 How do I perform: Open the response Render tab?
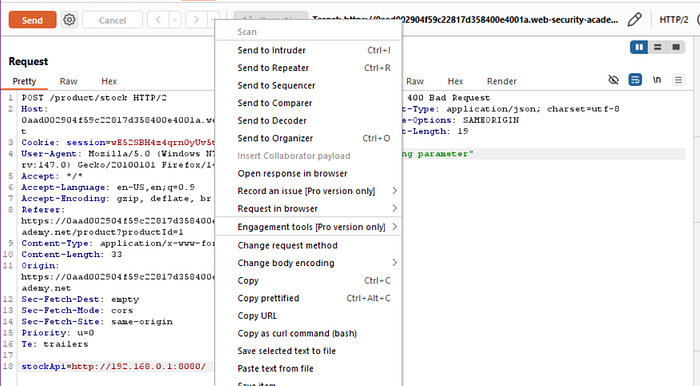coord(502,81)
